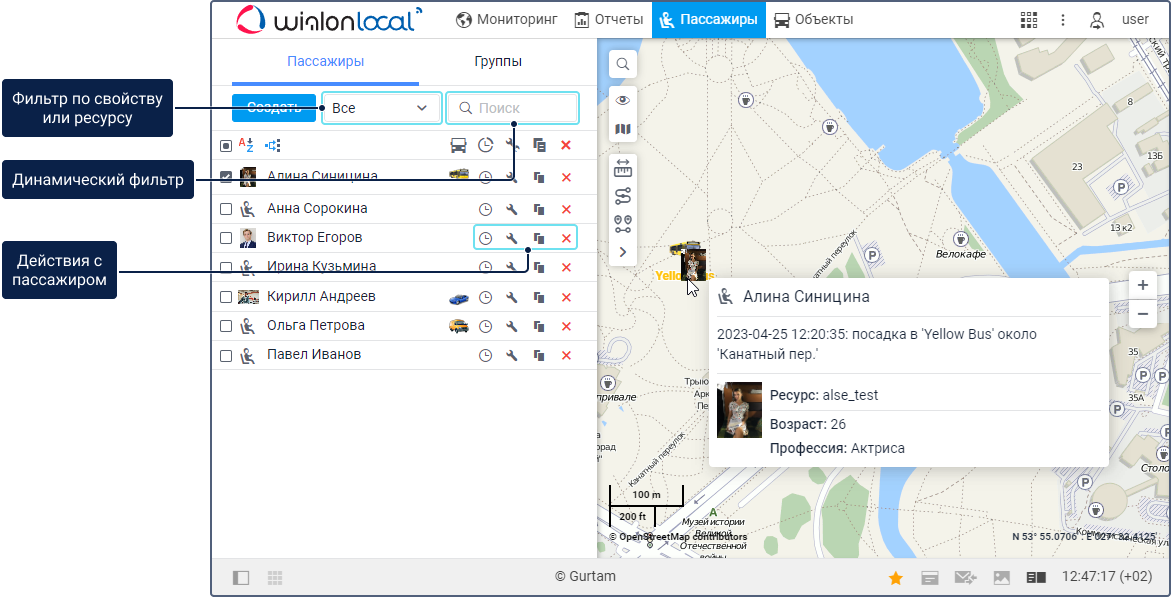Open history for Виктор Егоров
Image resolution: width=1171 pixels, height=597 pixels.
[485, 238]
